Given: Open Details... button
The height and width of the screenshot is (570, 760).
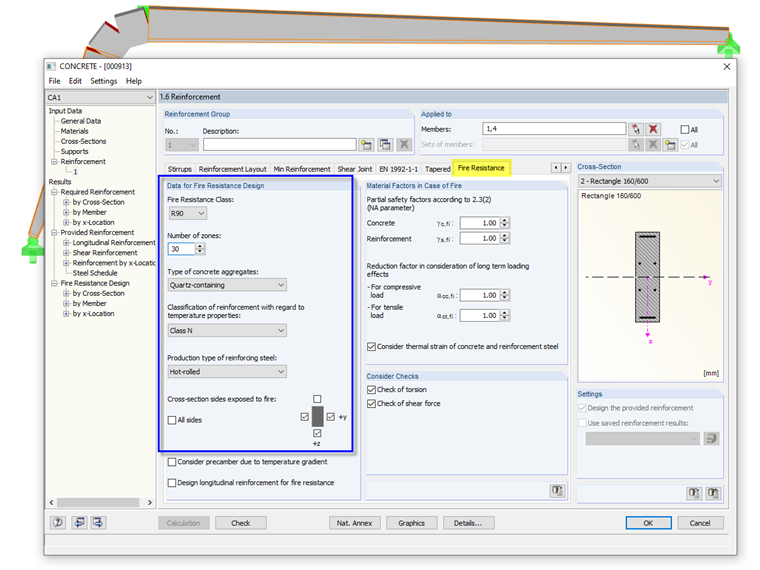Looking at the screenshot, I should click(x=468, y=523).
